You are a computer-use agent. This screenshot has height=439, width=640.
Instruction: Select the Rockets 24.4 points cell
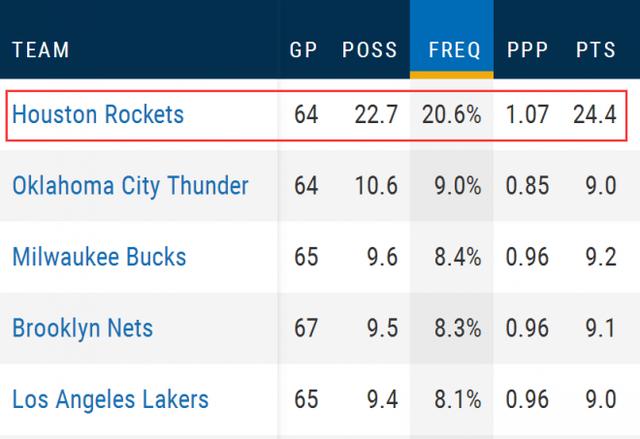pyautogui.click(x=595, y=114)
